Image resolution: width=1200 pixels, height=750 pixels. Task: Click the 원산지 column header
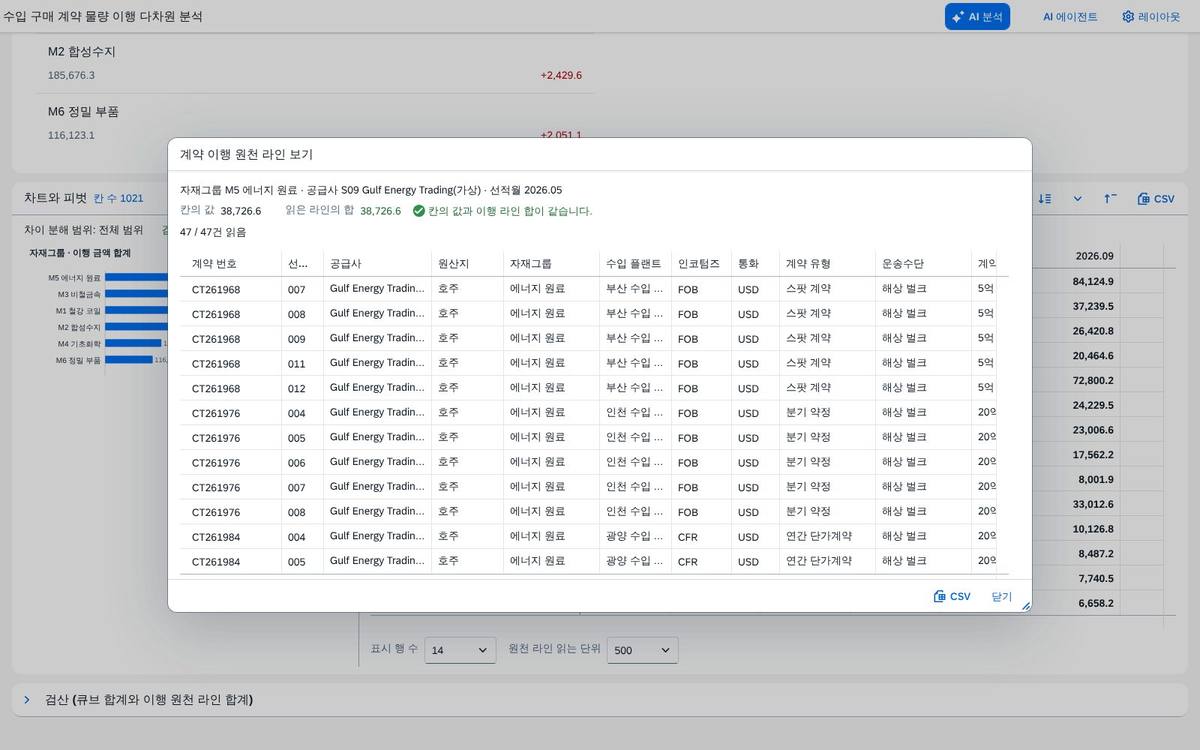point(467,264)
